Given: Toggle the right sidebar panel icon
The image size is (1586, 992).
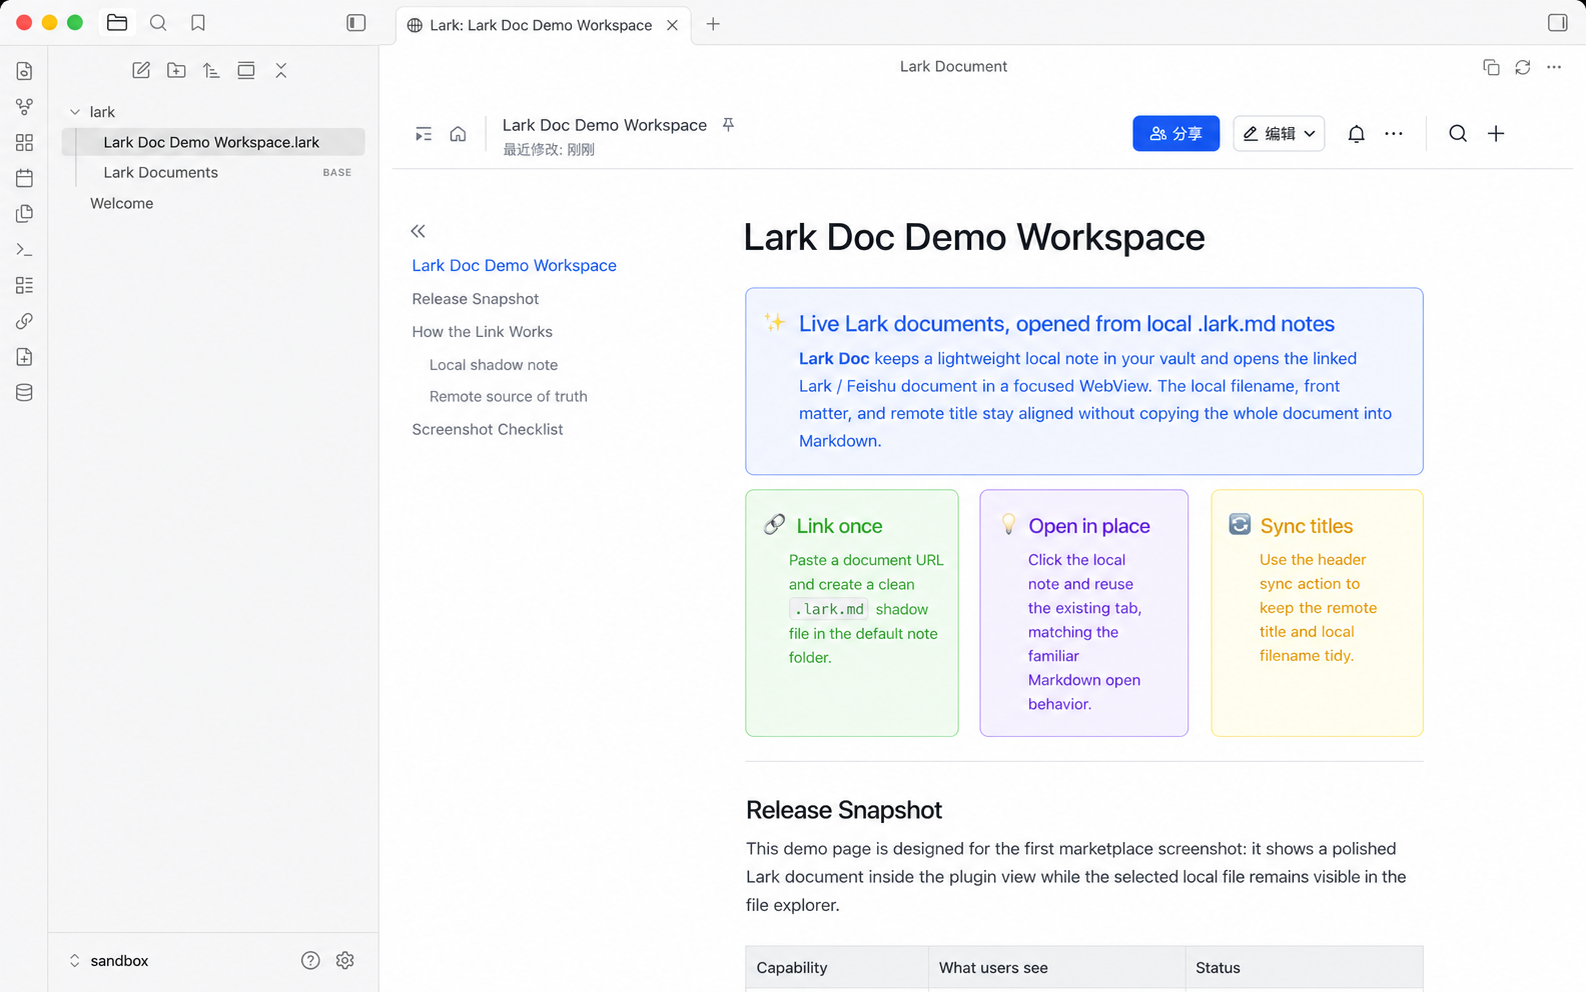Looking at the screenshot, I should click(x=1557, y=23).
